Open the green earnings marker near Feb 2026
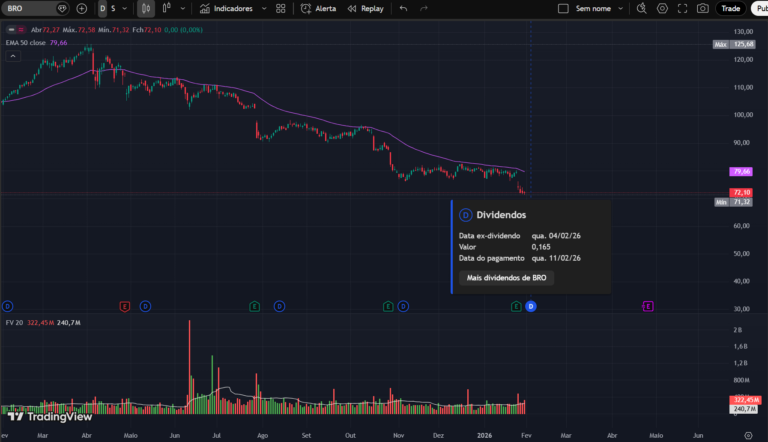The image size is (768, 442). point(516,307)
